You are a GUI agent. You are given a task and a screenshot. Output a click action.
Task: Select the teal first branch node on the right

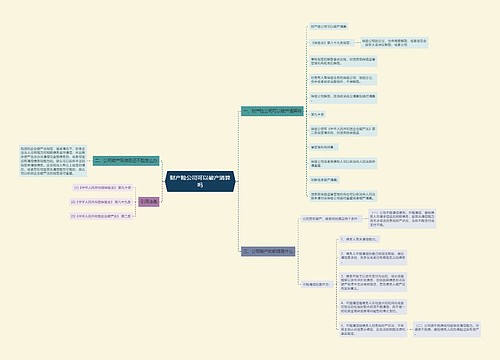click(272, 111)
